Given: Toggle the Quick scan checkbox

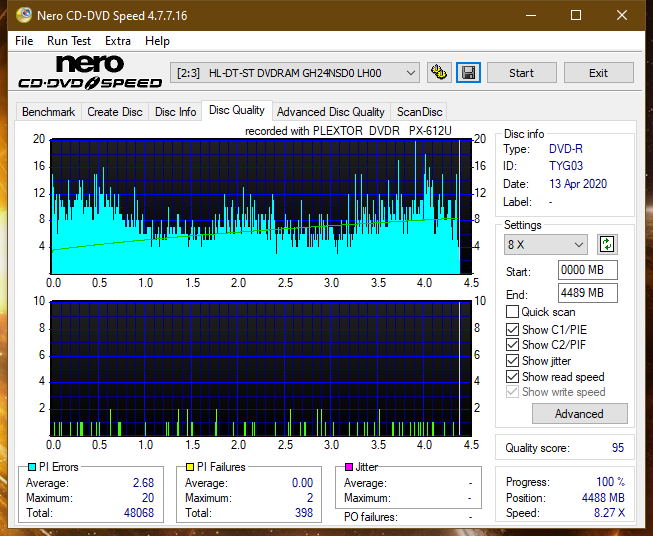Looking at the screenshot, I should 512,312.
